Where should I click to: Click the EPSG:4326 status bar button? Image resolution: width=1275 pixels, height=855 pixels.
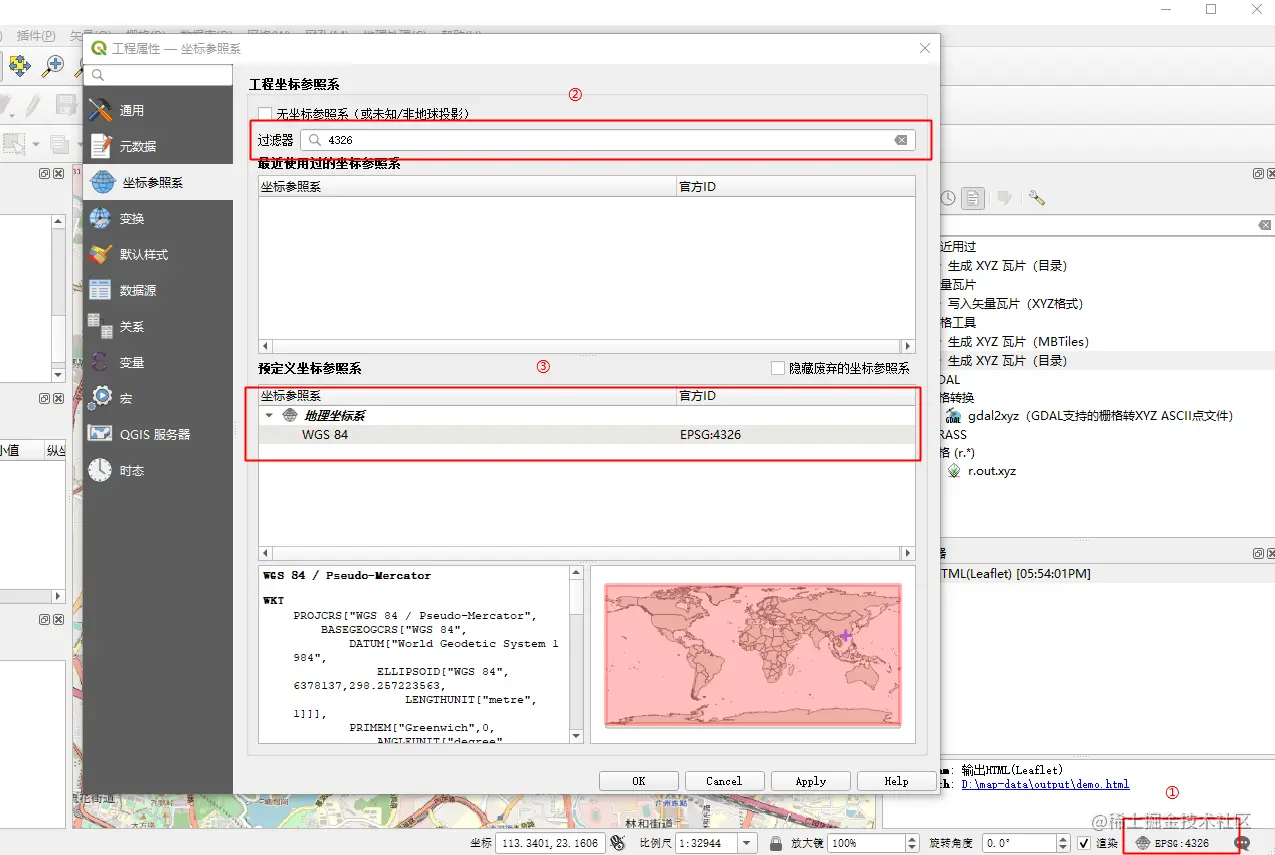tap(1172, 843)
